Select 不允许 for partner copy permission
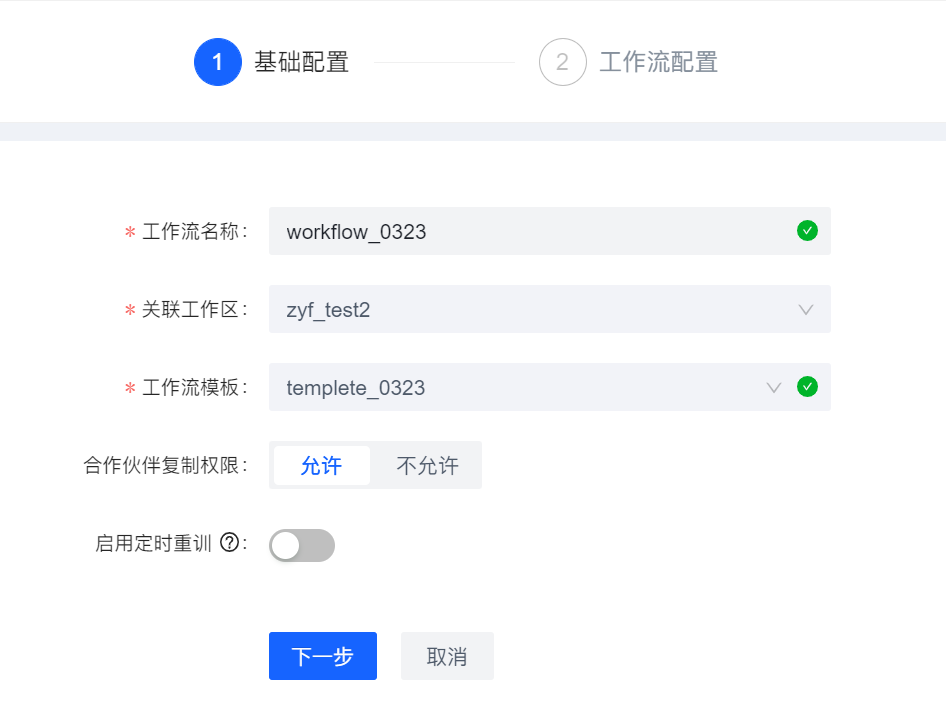This screenshot has height=724, width=946. coord(427,465)
